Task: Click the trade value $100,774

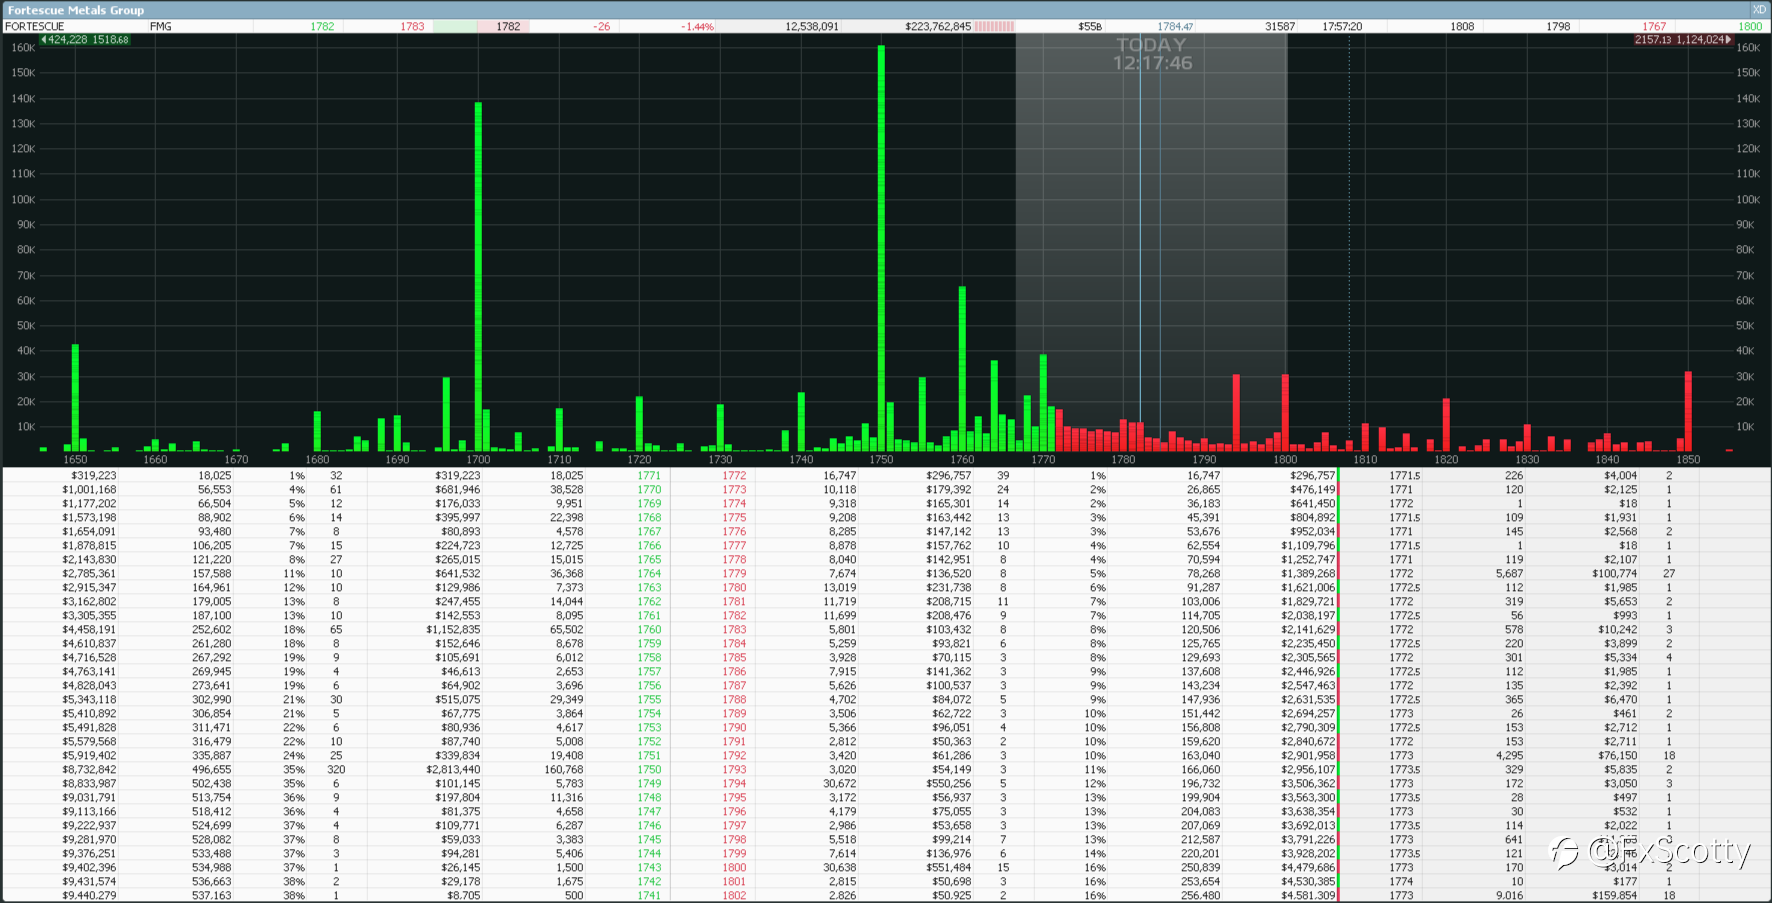Action: tap(1614, 574)
